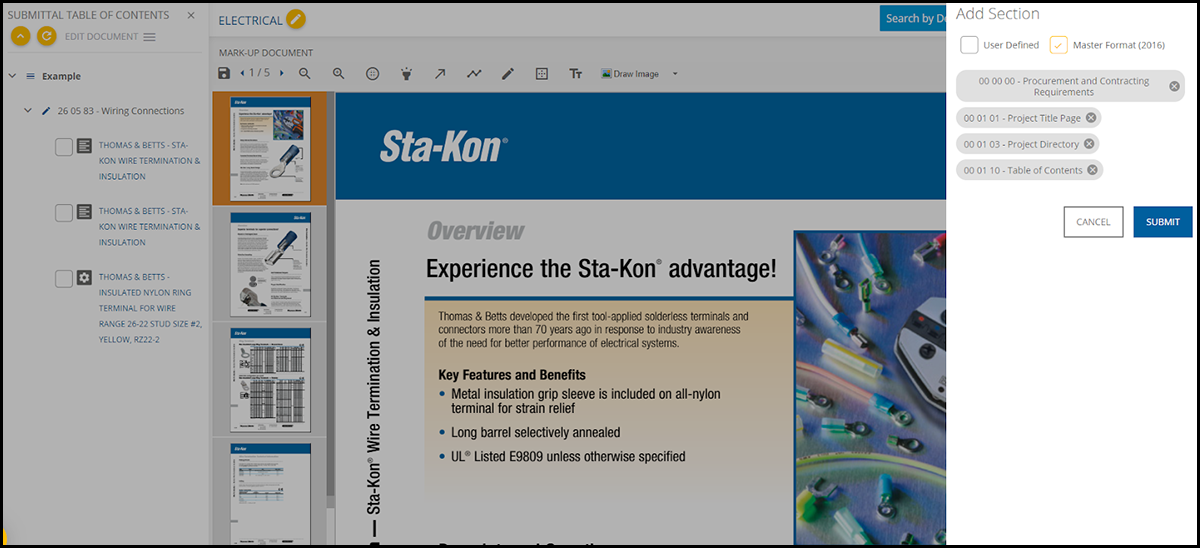Click the Draw Image tool
The image size is (1200, 548).
(629, 73)
